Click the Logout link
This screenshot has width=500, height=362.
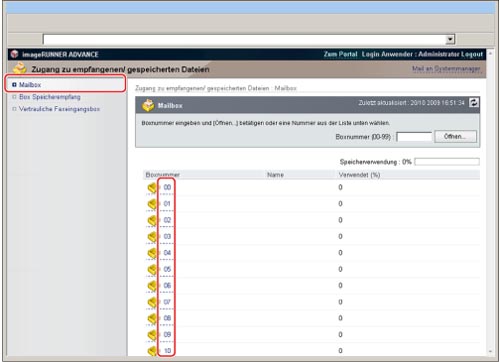pos(472,54)
